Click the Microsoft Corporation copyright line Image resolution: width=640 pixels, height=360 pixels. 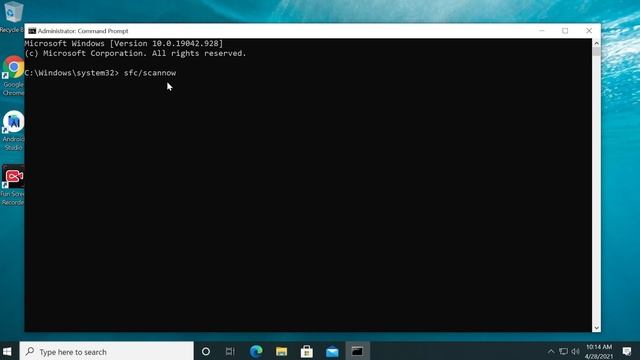coord(136,53)
